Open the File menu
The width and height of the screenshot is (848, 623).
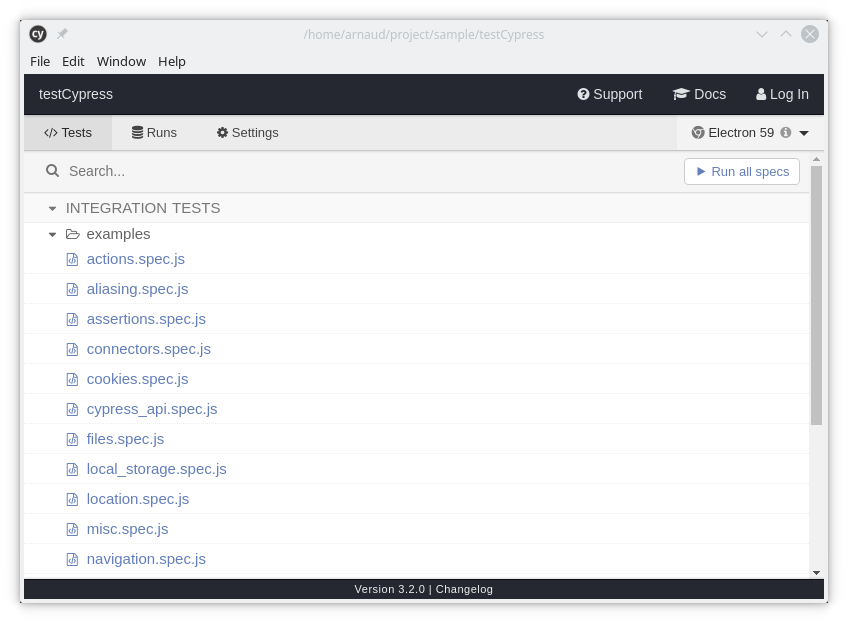coord(40,61)
